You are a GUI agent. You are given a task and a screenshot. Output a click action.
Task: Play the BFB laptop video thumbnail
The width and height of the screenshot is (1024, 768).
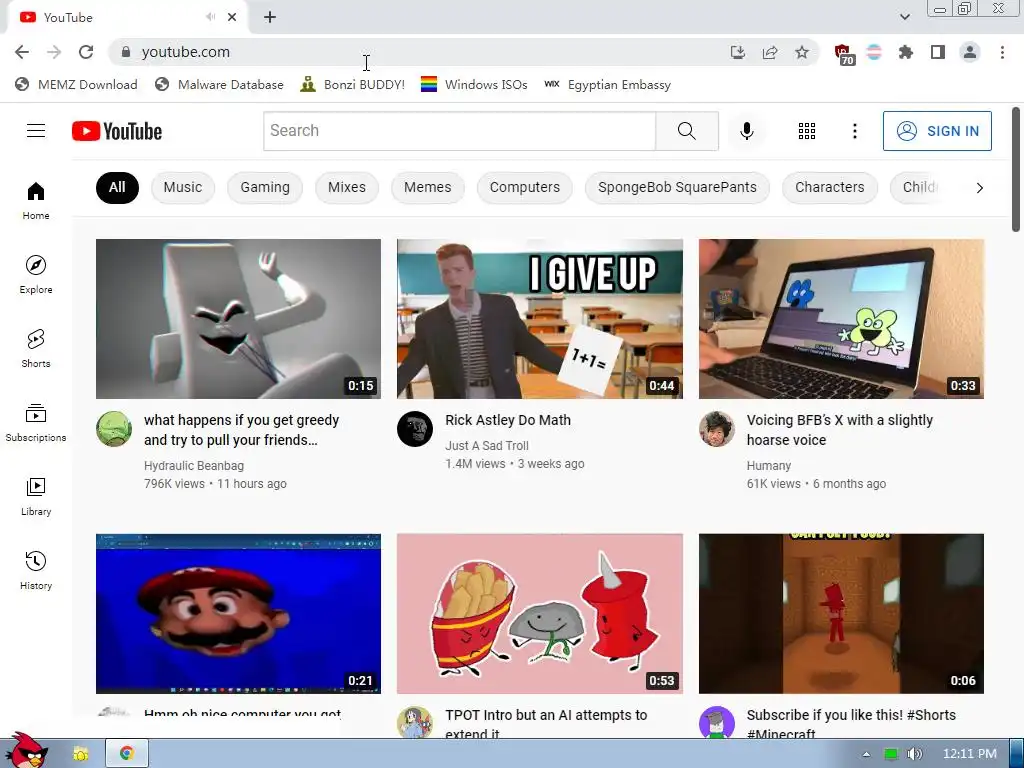point(841,319)
